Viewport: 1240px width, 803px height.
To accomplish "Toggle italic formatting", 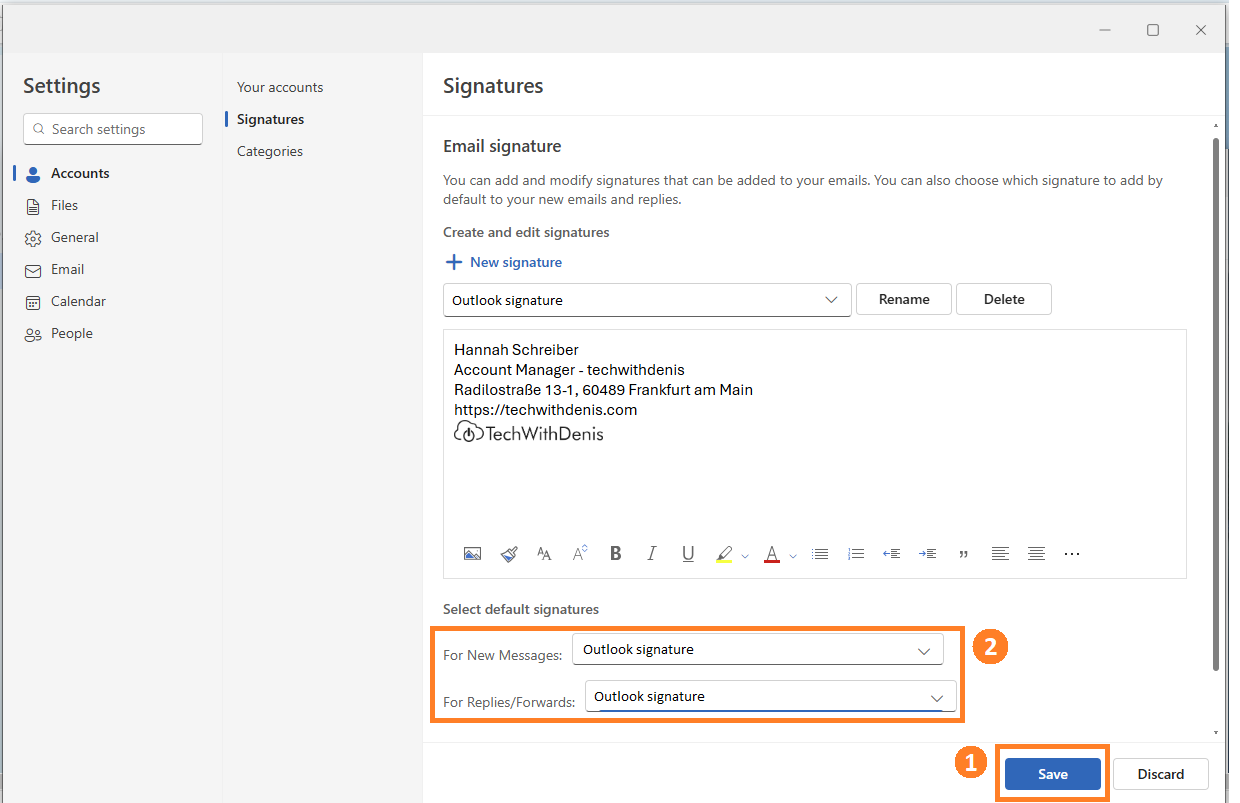I will [x=652, y=553].
